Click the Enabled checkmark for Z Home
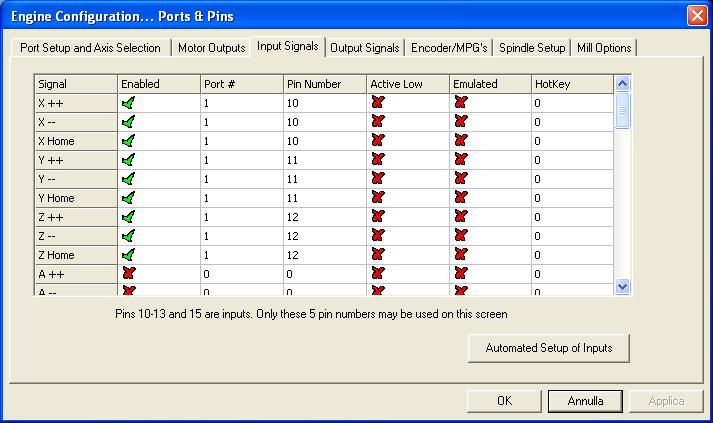Screen dimensions: 713x423 pos(128,254)
